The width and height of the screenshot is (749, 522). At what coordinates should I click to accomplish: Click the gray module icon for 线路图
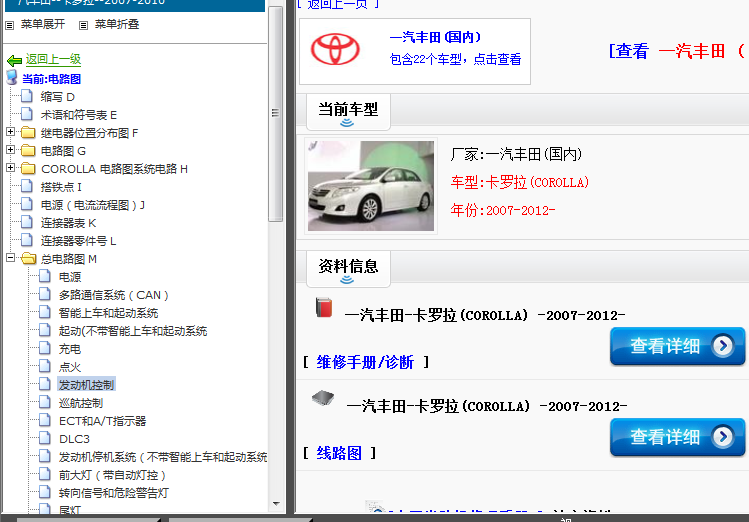tap(323, 397)
